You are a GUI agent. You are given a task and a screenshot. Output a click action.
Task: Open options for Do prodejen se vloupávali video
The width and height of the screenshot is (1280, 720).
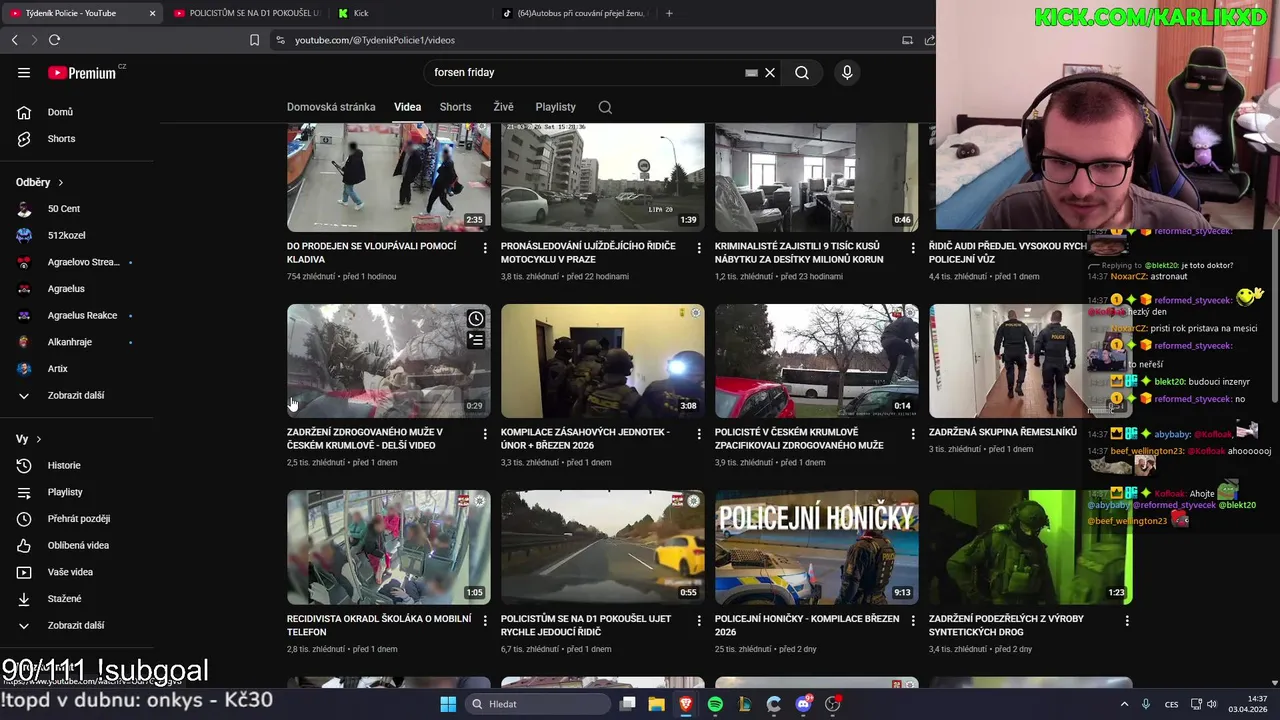[x=485, y=248]
